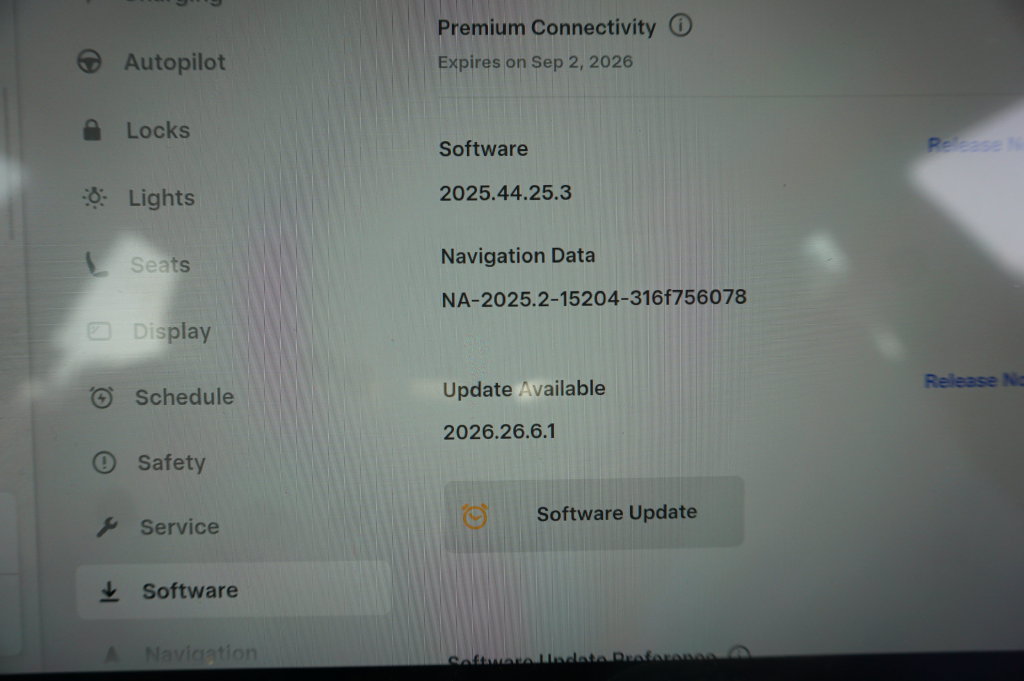Tap the Software Update button
This screenshot has height=681, width=1024.
[594, 514]
